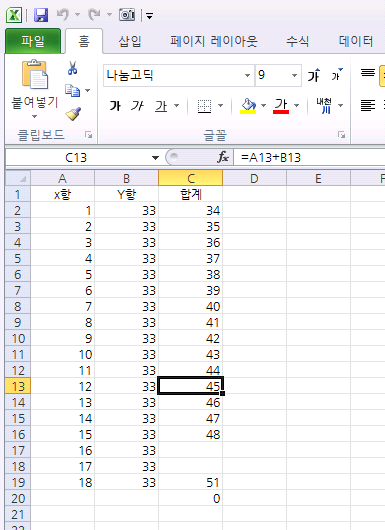Click the fx insert function button
The image size is (385, 530).
point(223,157)
